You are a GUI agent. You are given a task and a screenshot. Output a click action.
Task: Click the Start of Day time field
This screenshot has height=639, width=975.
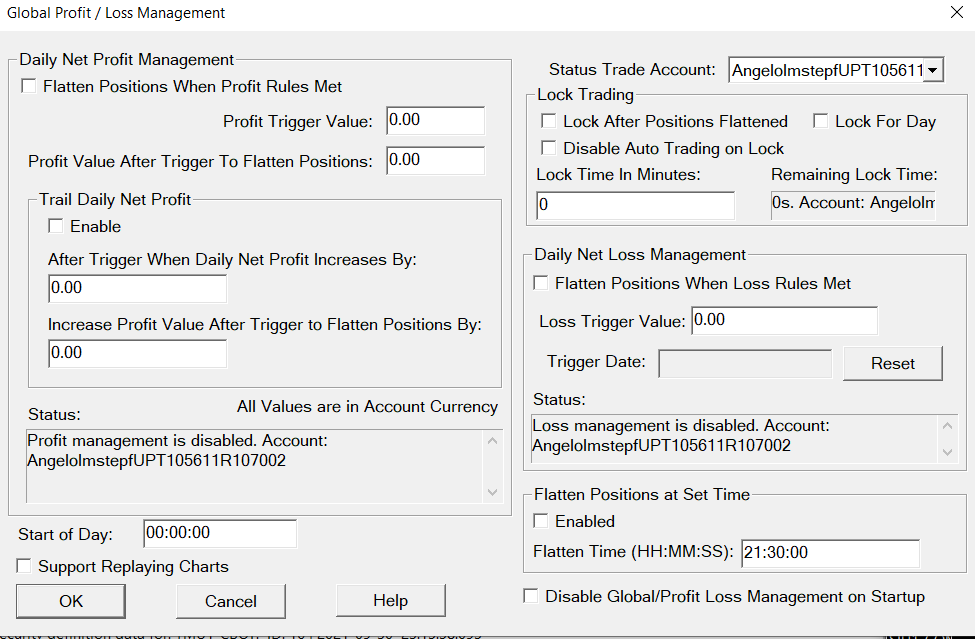click(x=220, y=534)
